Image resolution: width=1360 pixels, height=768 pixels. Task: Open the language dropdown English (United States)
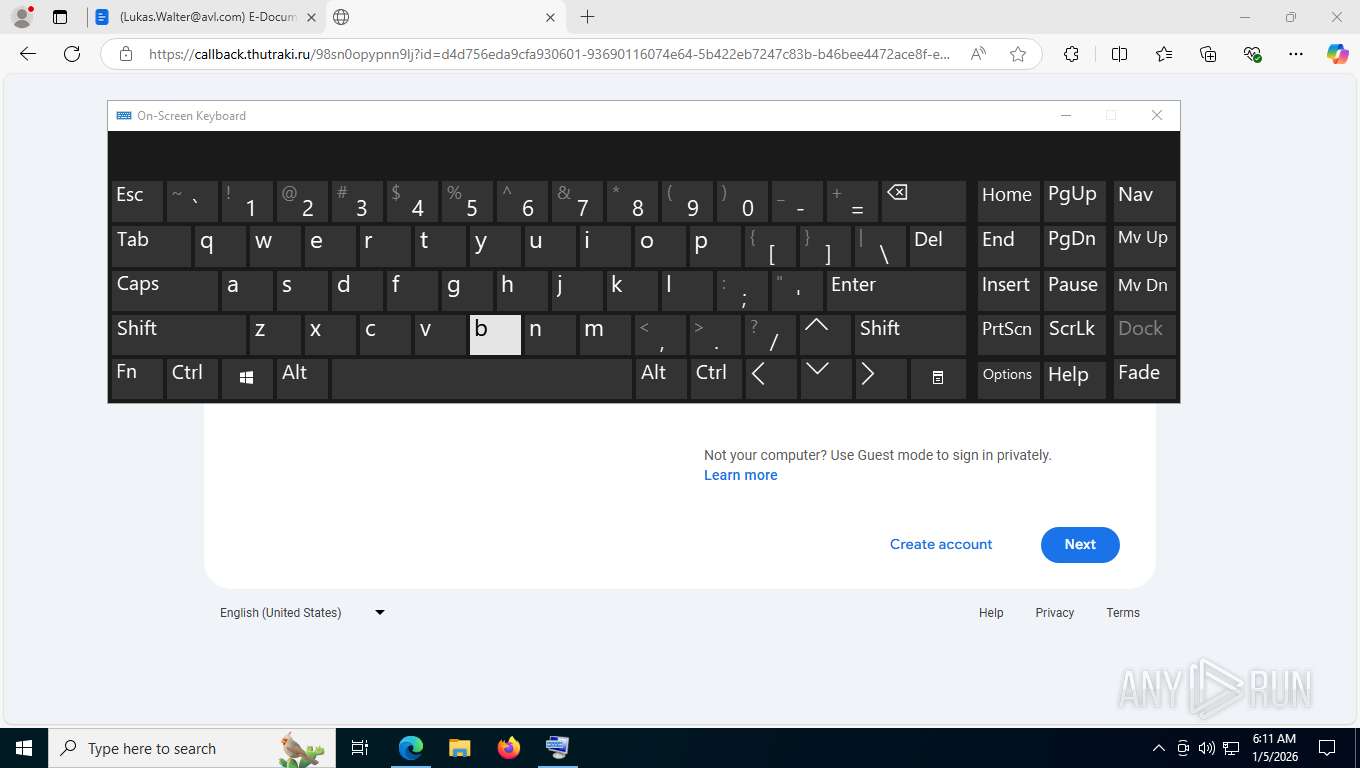pos(303,612)
